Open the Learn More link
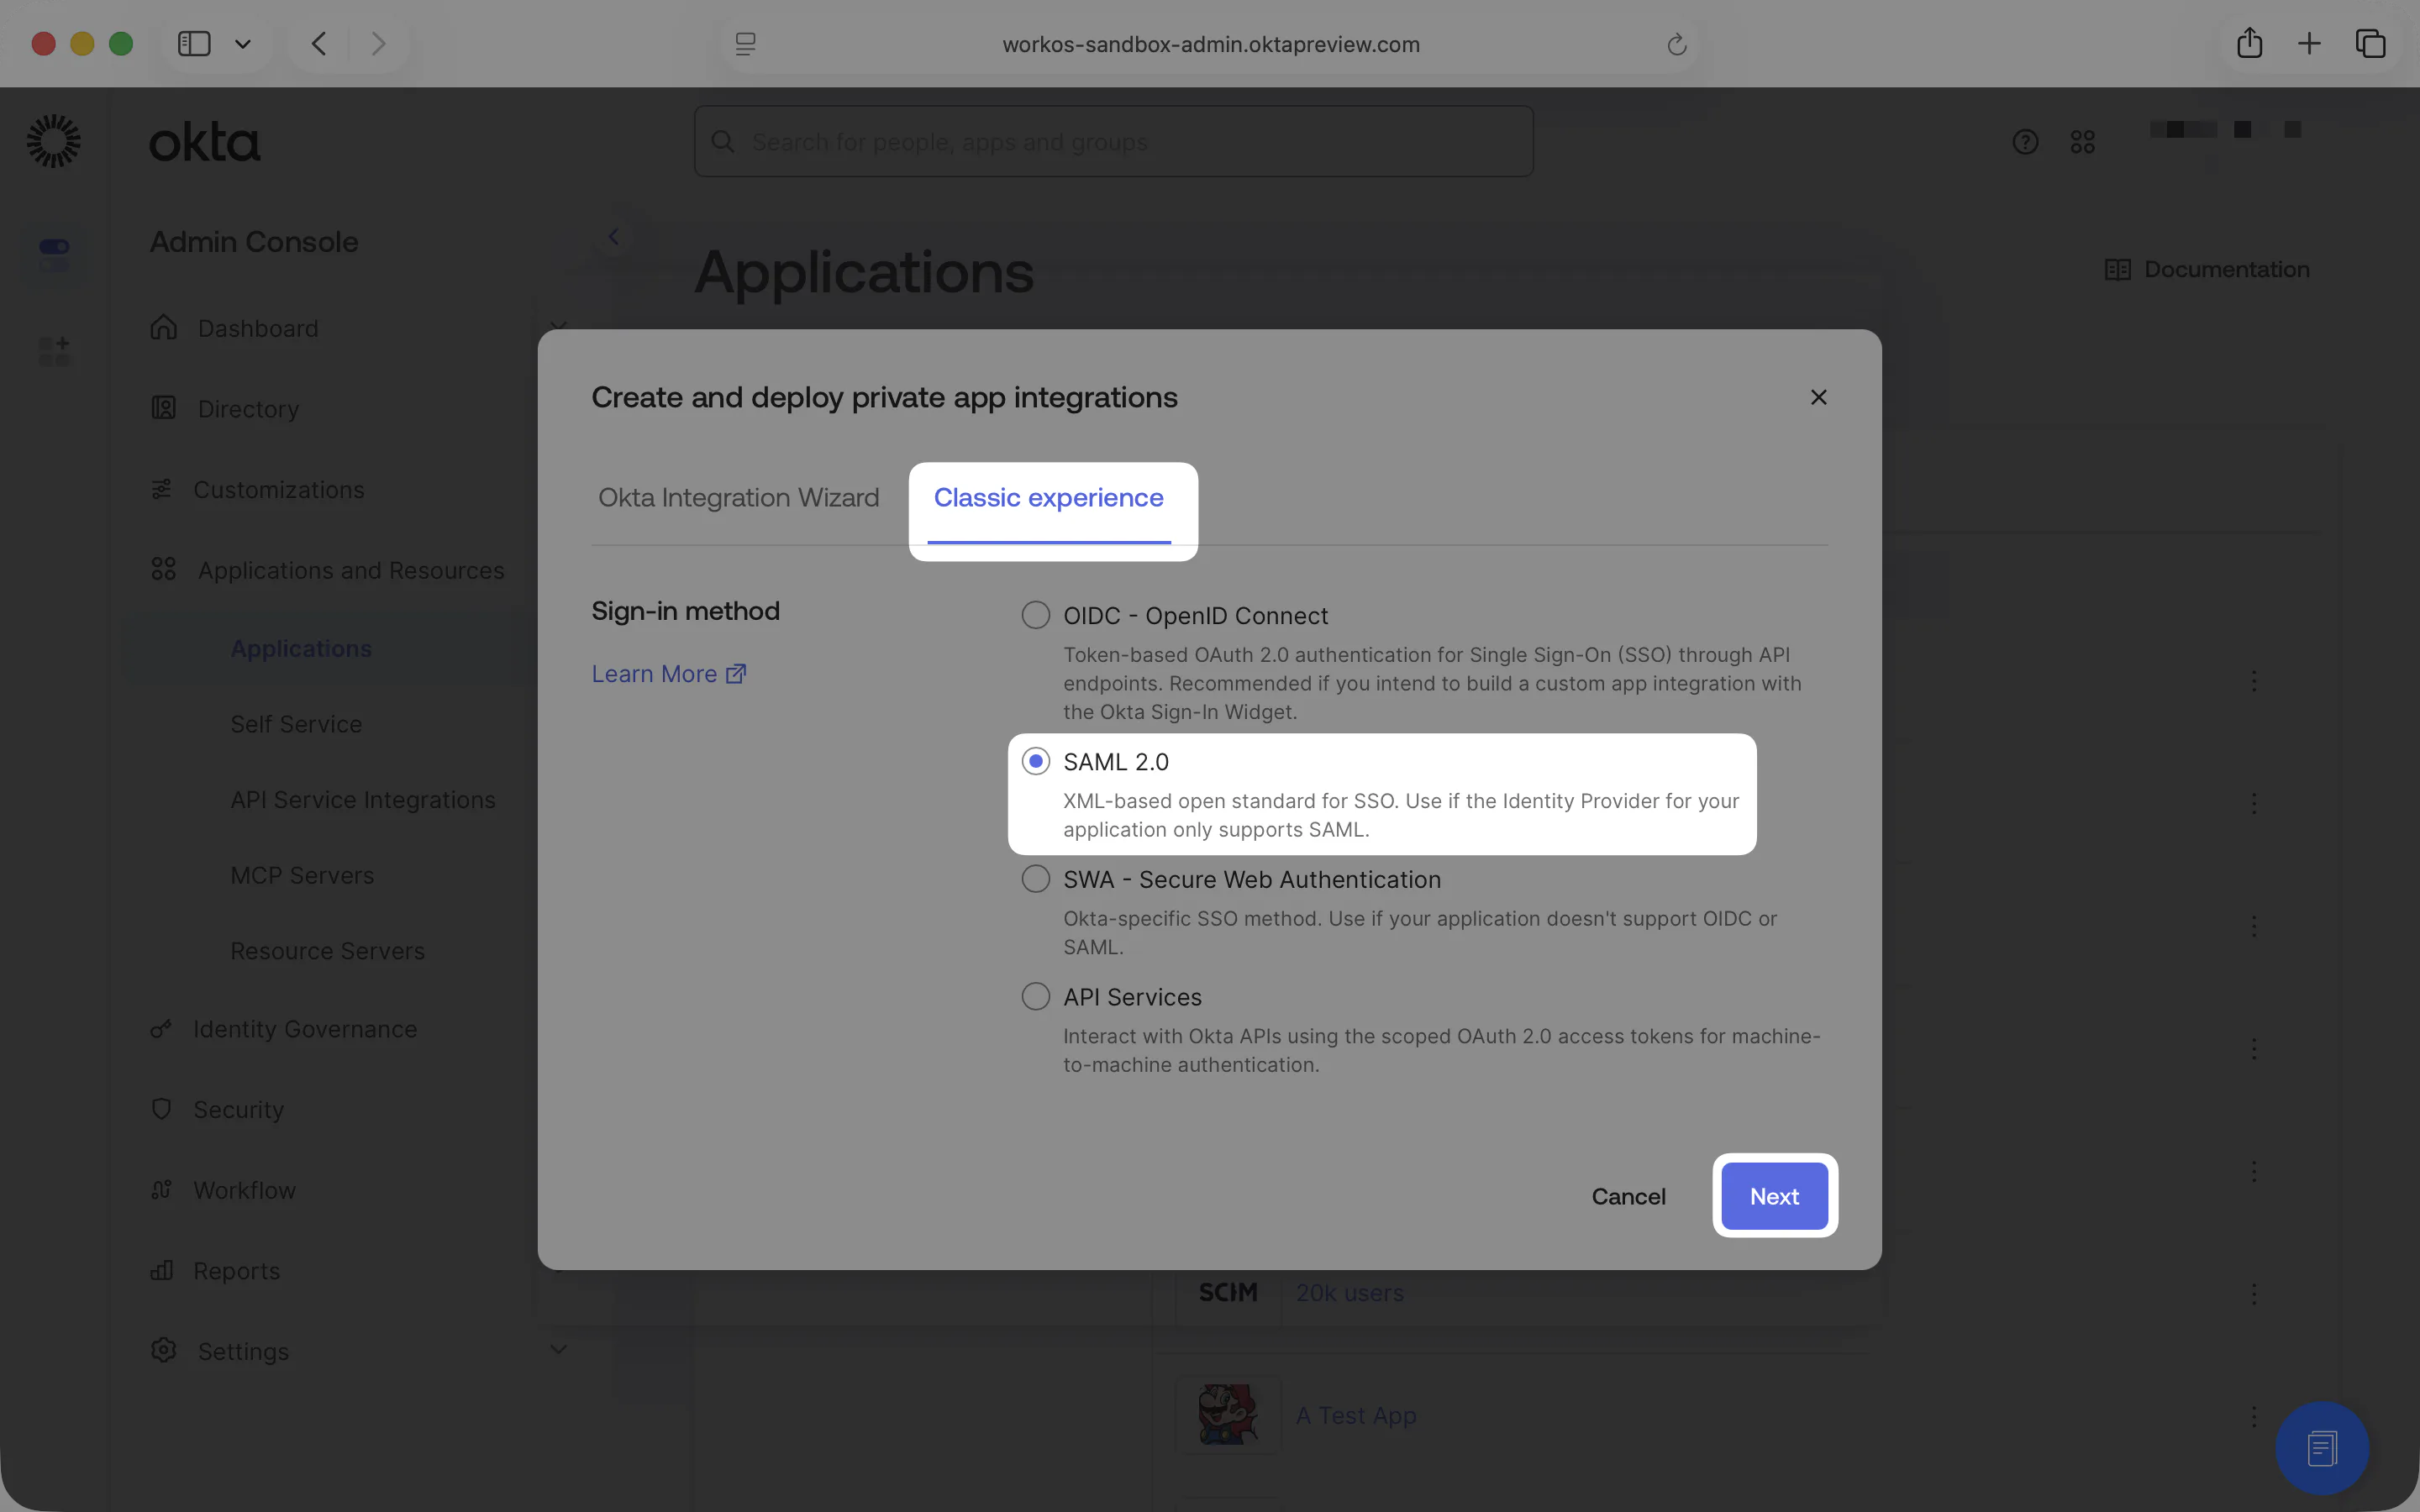Image resolution: width=2420 pixels, height=1512 pixels. [669, 674]
